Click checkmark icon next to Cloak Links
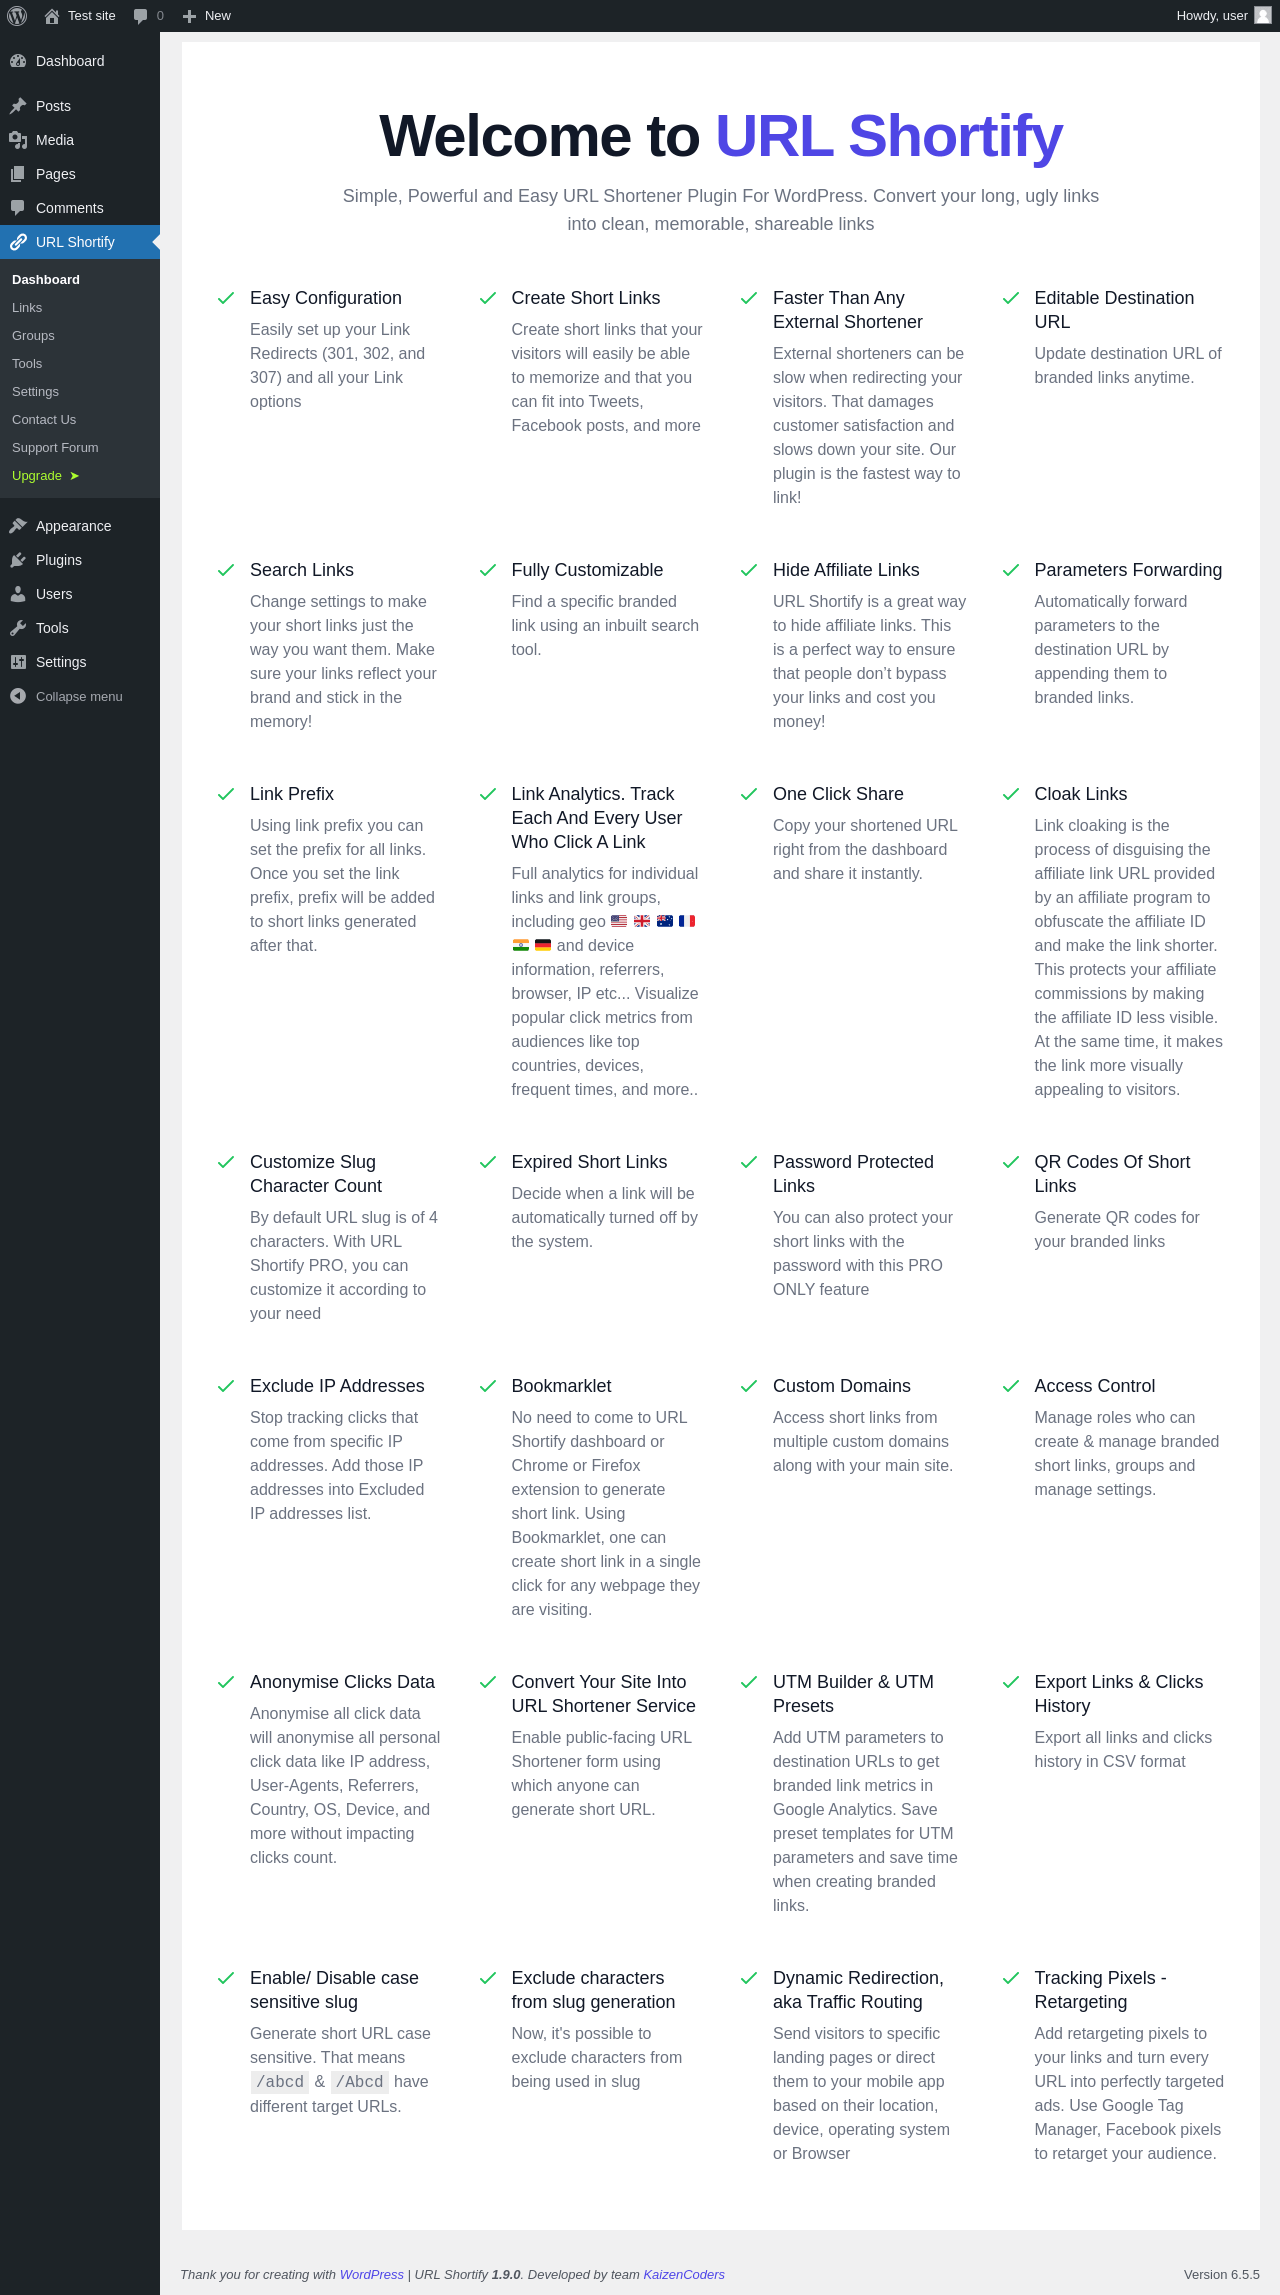 1011,794
